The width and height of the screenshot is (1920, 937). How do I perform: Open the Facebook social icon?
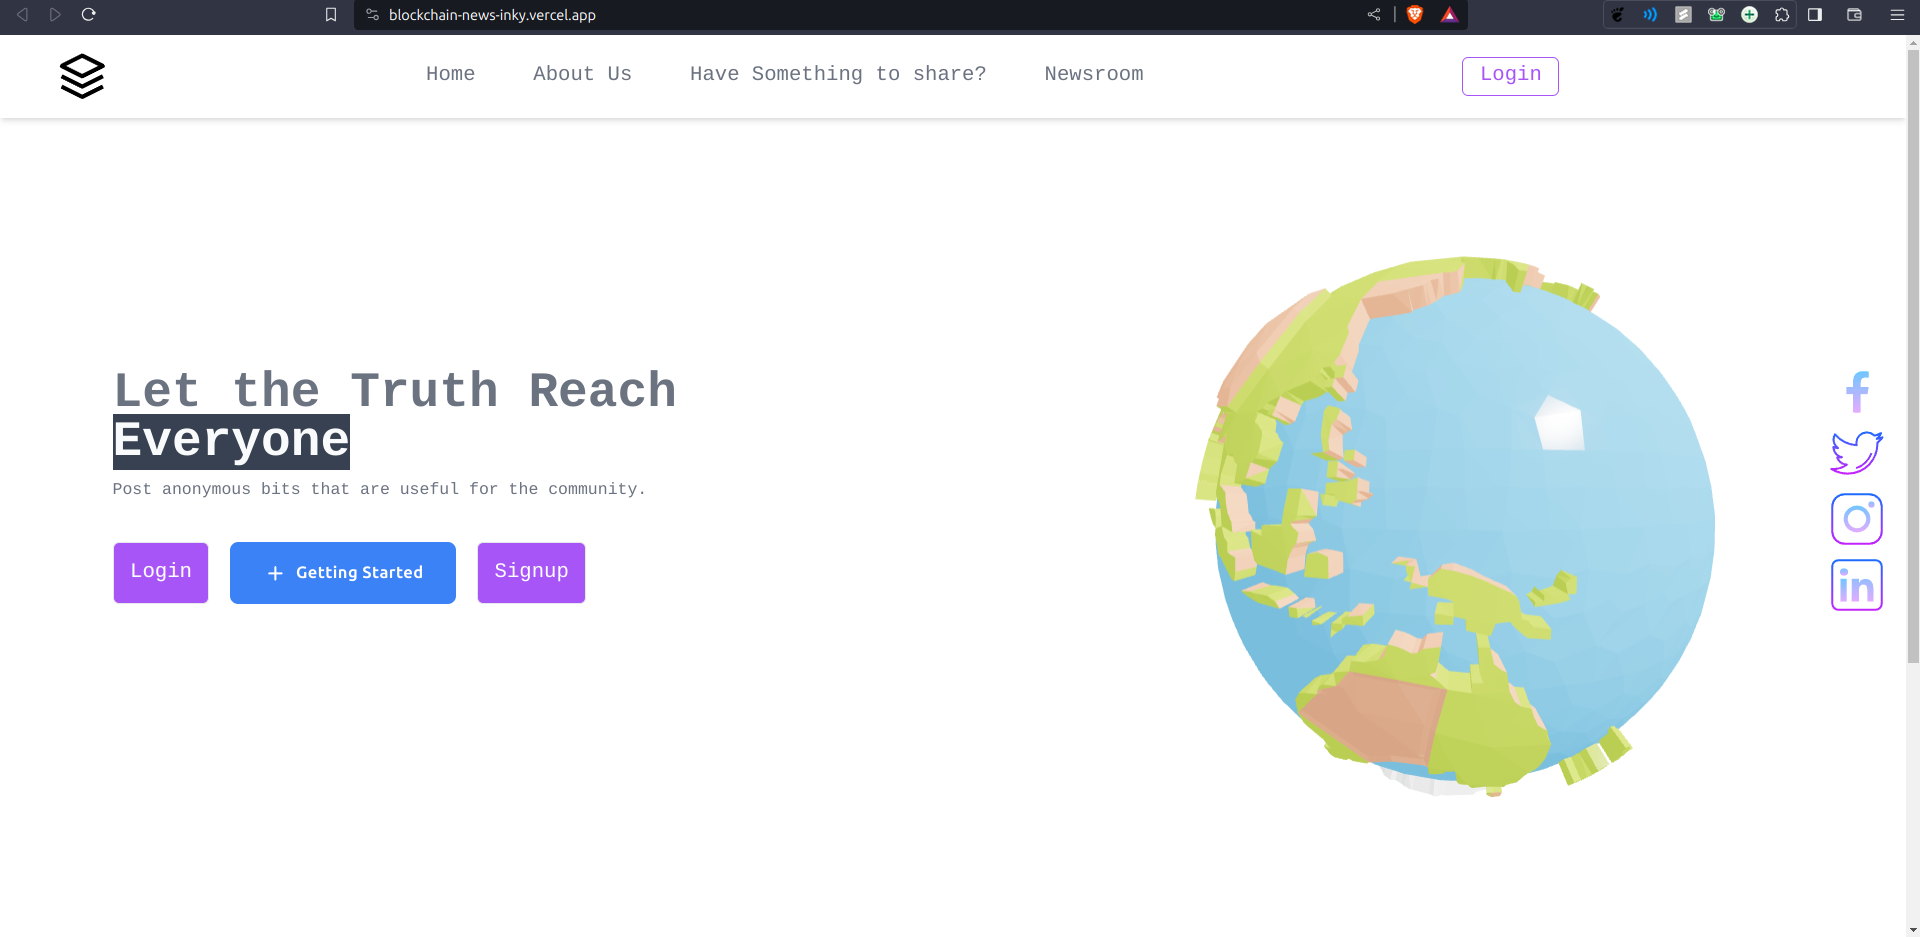coord(1857,391)
